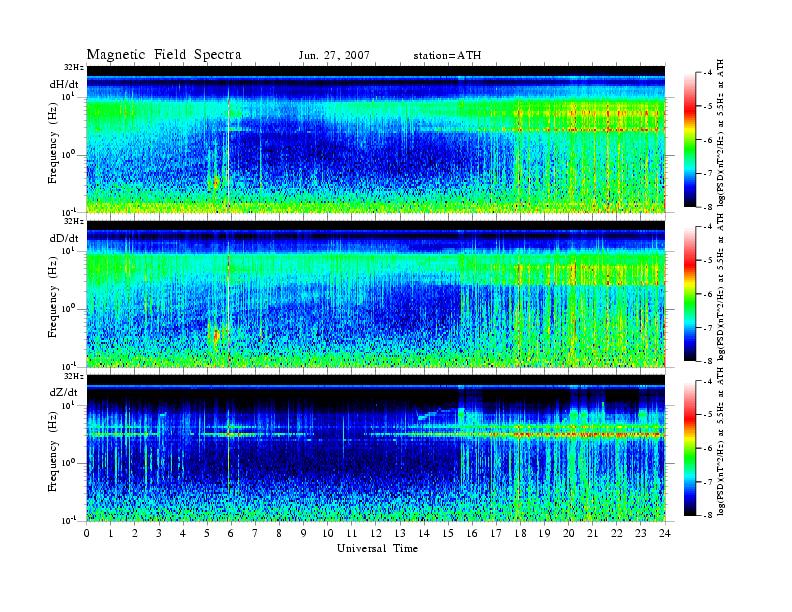
Task: Click hour 11 on the Universal Time axis
Action: click(352, 533)
